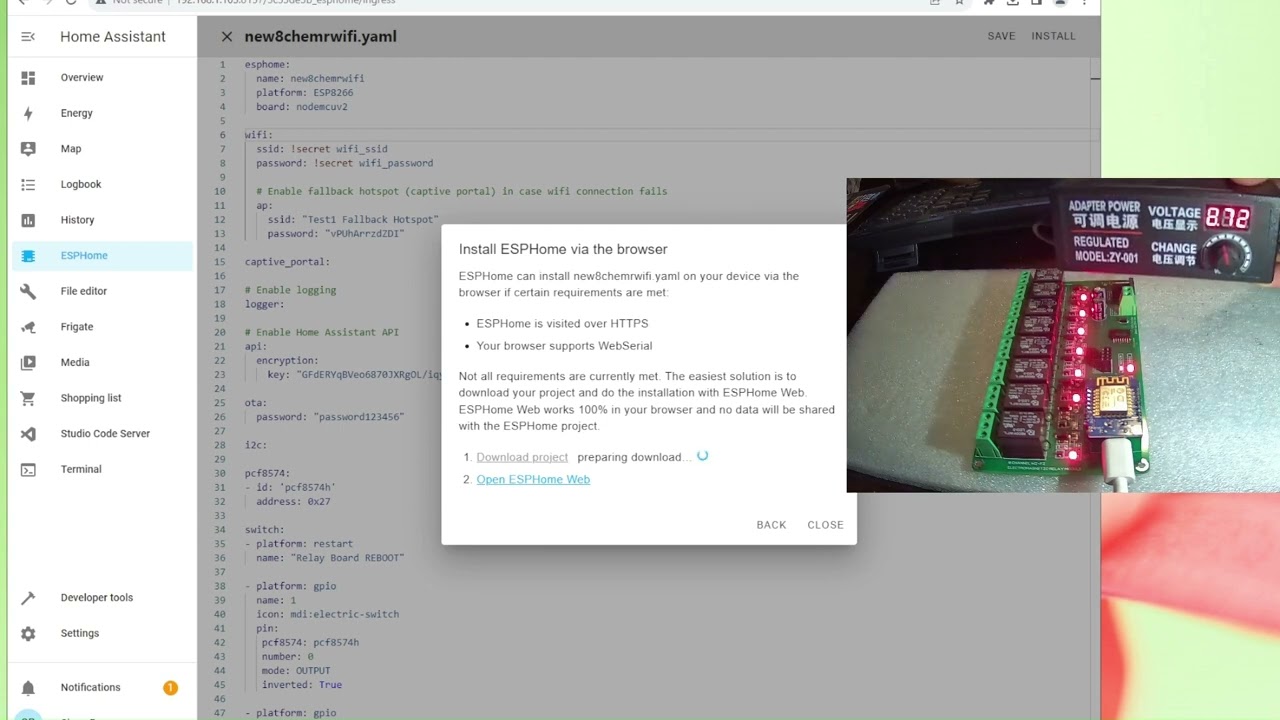Open the ESPHome Web link
The image size is (1280, 720).
pos(533,479)
